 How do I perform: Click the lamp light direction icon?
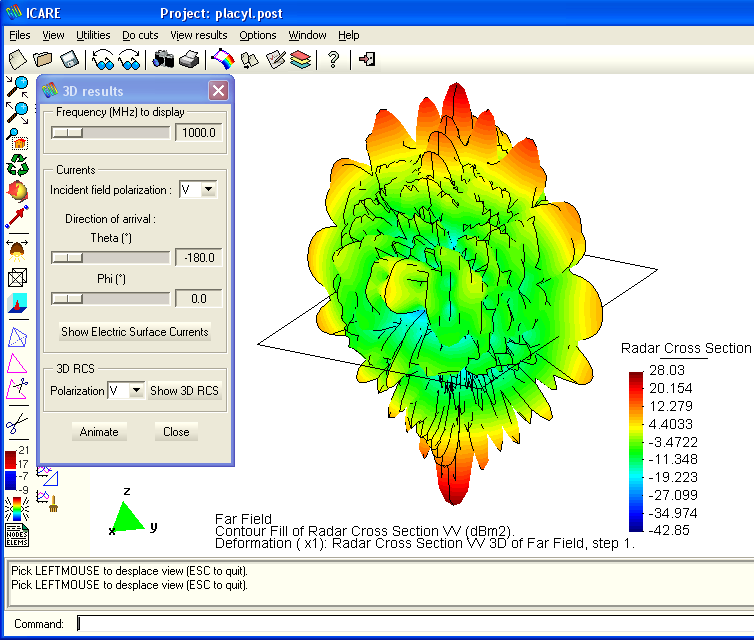17,251
